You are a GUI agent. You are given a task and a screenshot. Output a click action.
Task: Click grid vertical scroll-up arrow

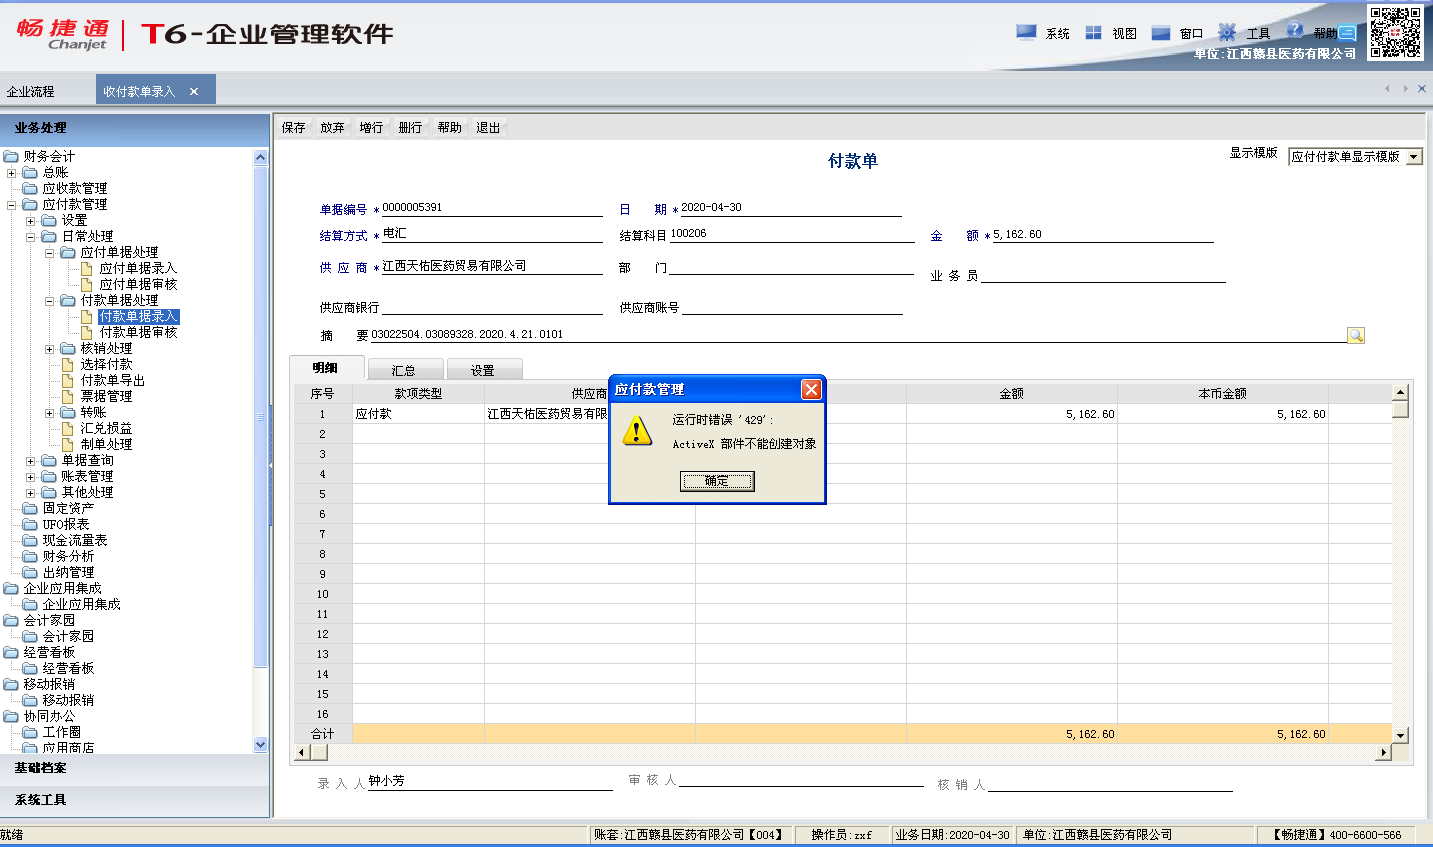pos(1400,393)
